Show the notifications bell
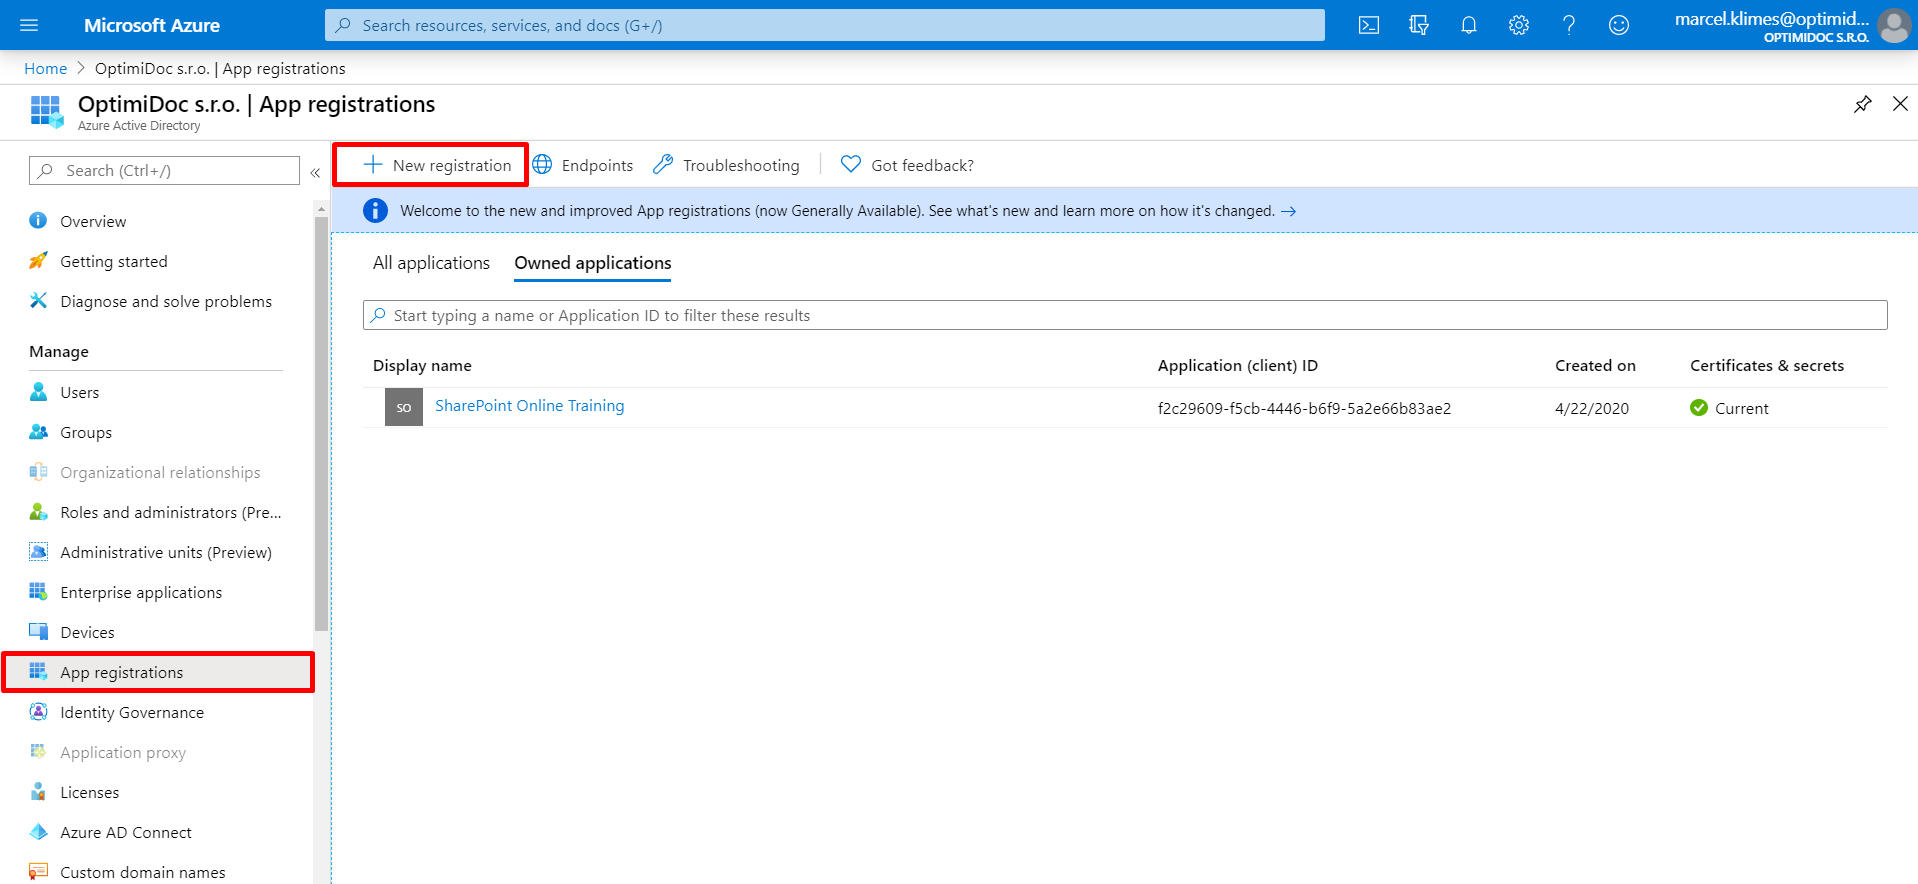 coord(1469,25)
